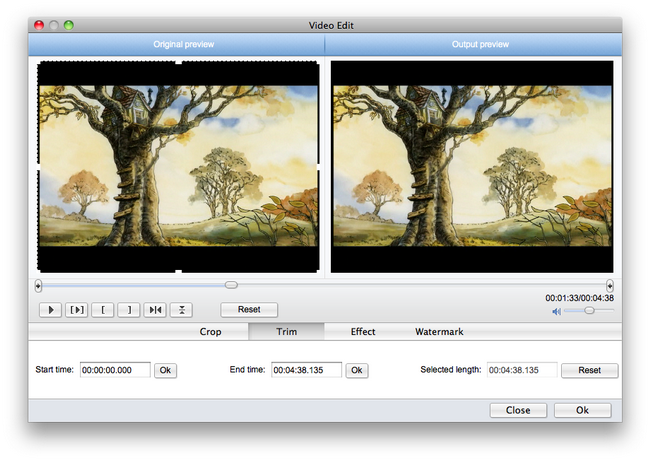
Task: Click the Output preview header
Action: pyautogui.click(x=480, y=44)
